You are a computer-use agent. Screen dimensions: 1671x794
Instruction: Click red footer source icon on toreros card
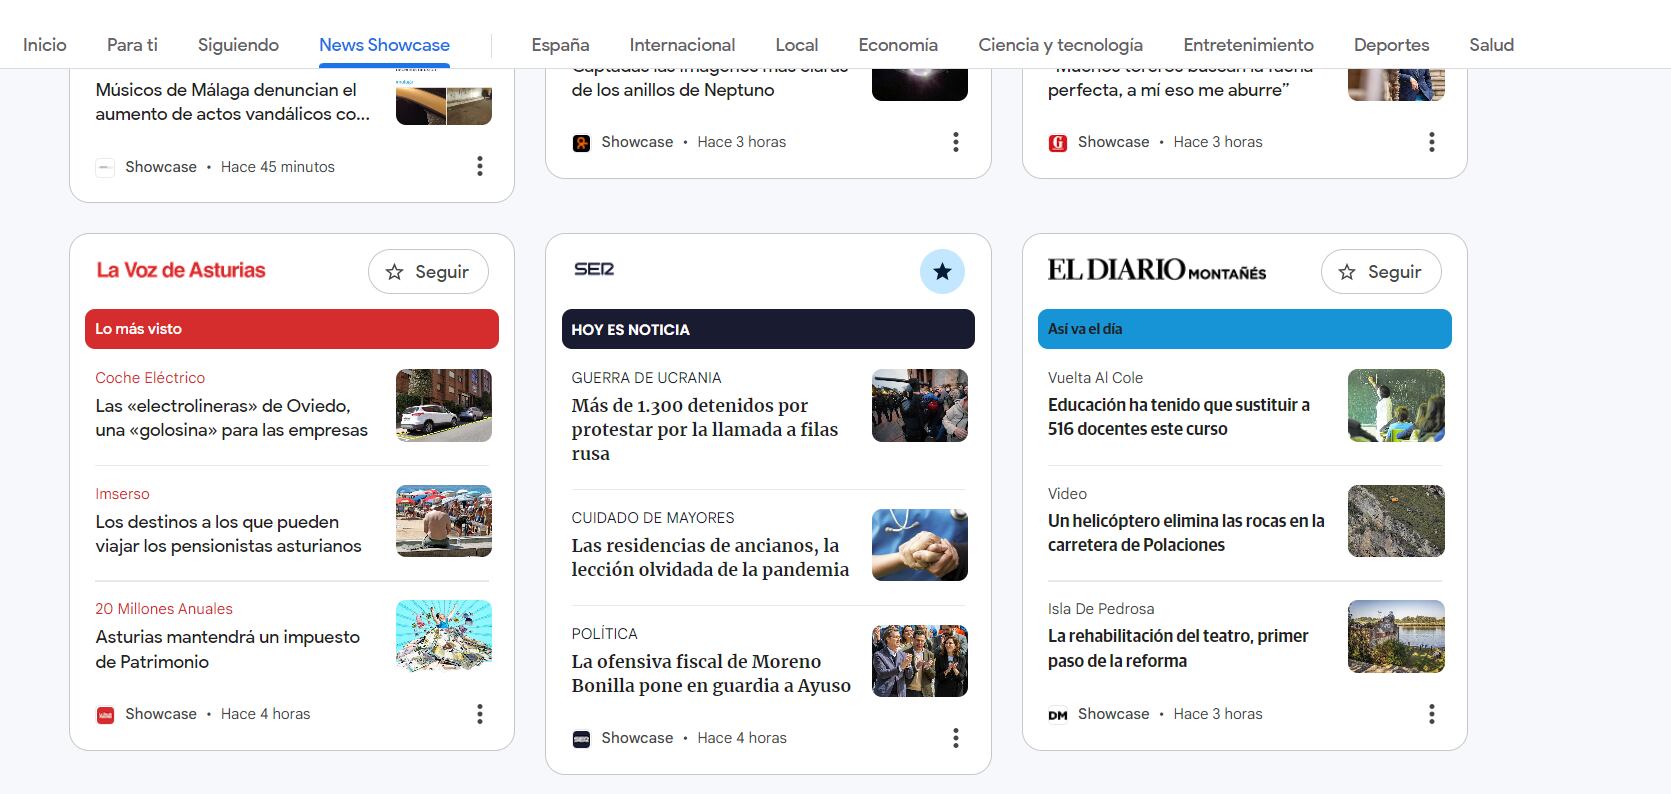coord(1057,142)
